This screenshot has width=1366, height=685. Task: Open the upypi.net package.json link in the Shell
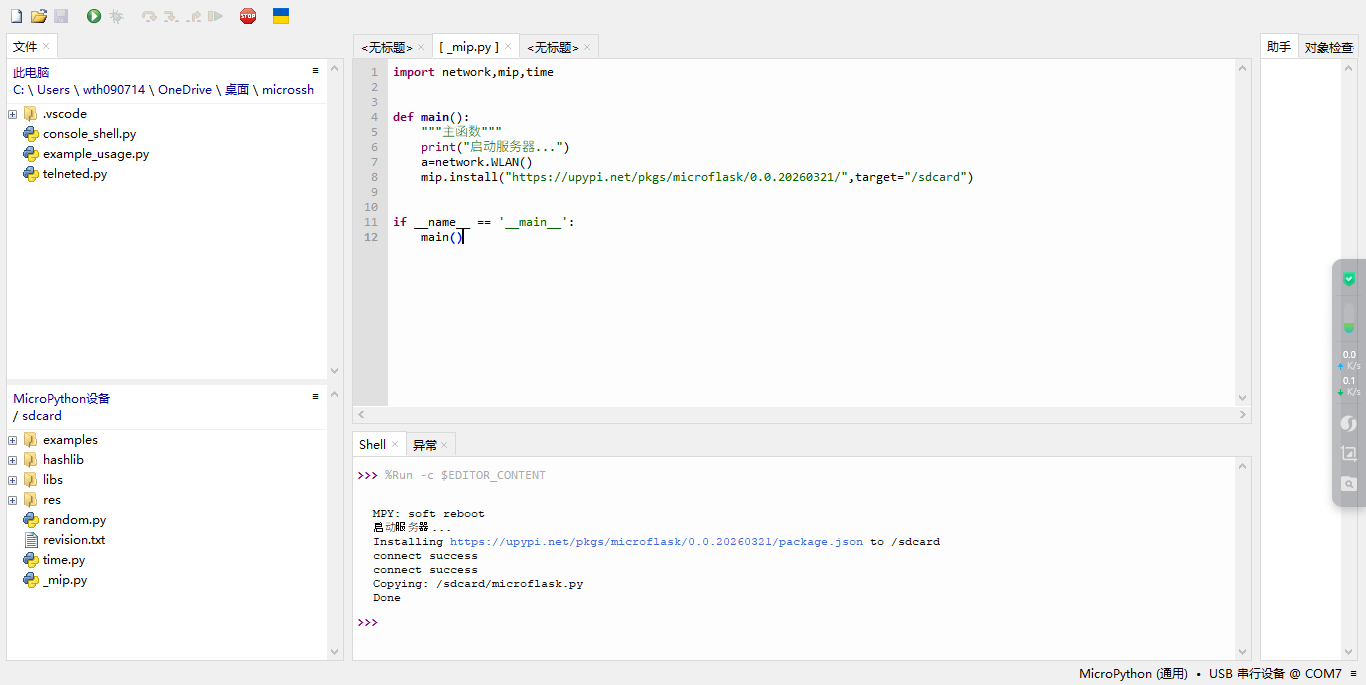coord(656,542)
